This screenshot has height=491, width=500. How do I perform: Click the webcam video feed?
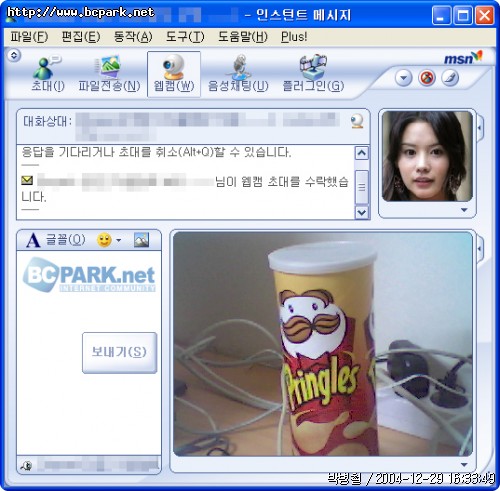click(323, 344)
